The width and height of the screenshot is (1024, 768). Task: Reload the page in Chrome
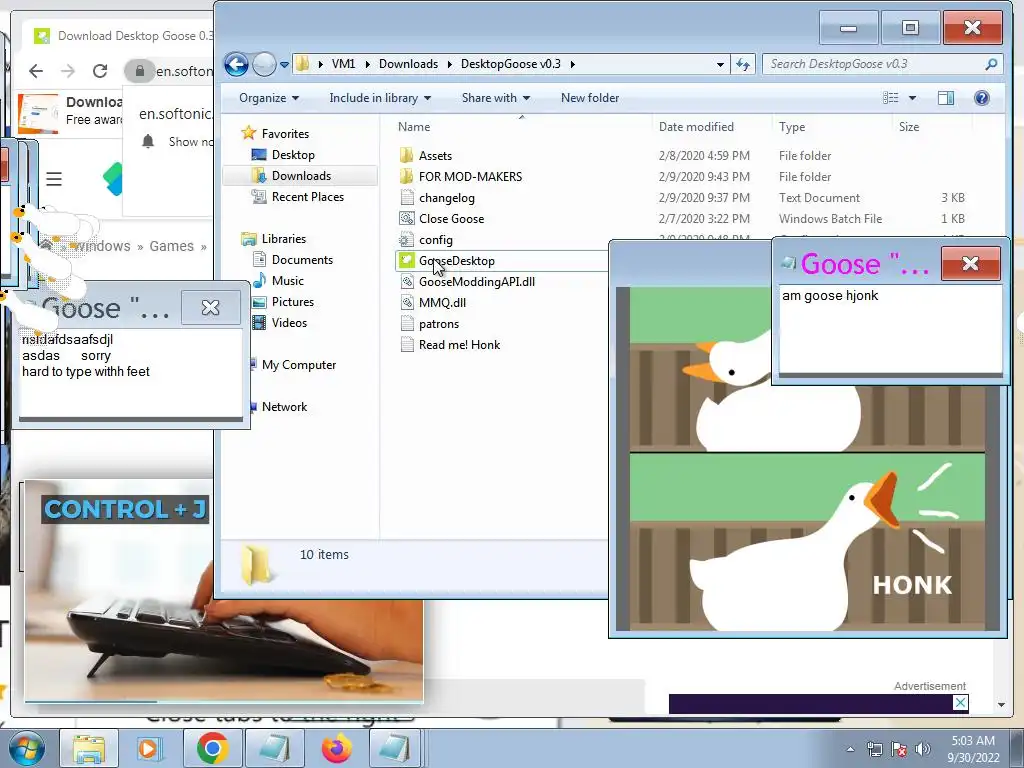100,71
